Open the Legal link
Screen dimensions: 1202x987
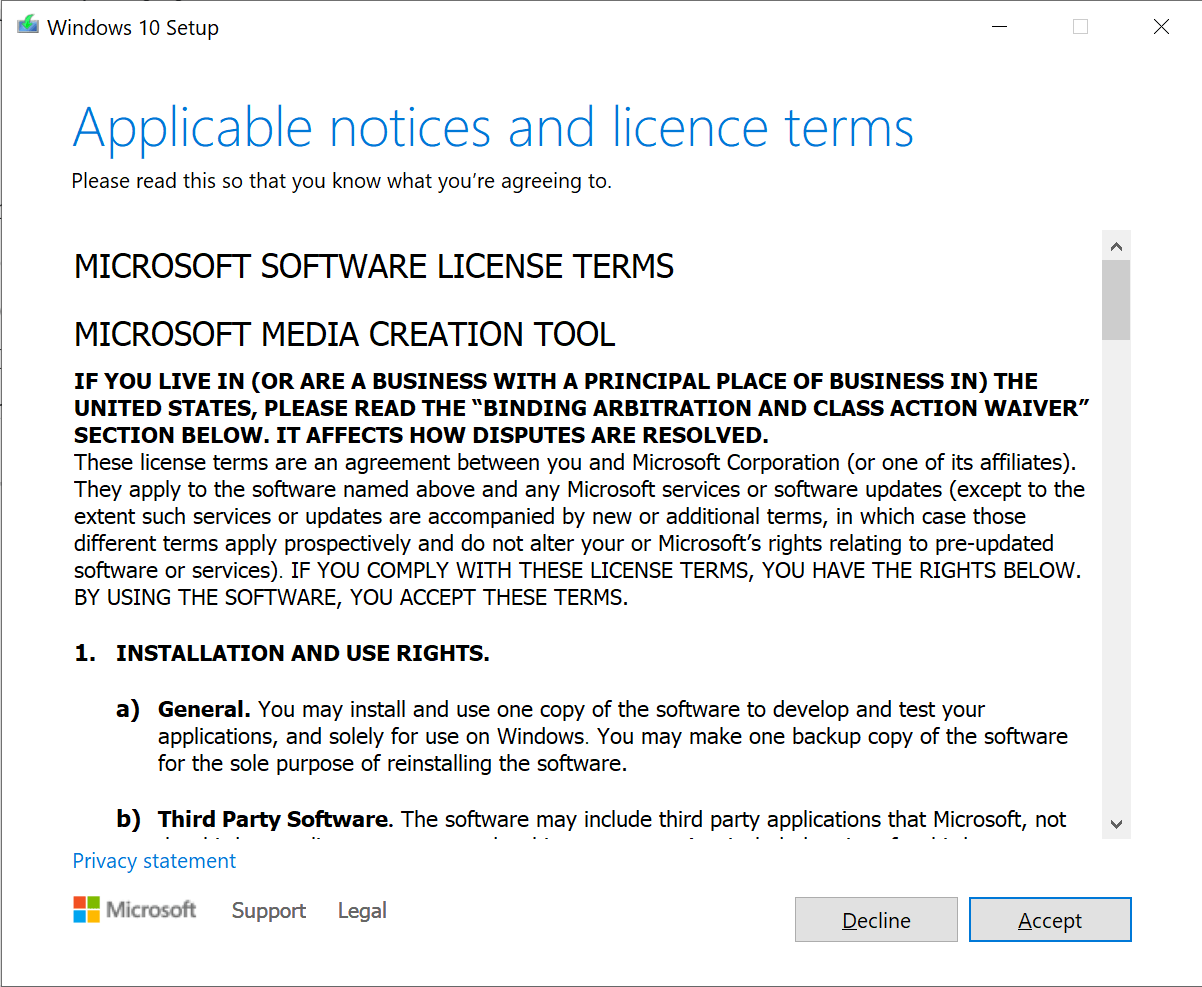(x=362, y=911)
